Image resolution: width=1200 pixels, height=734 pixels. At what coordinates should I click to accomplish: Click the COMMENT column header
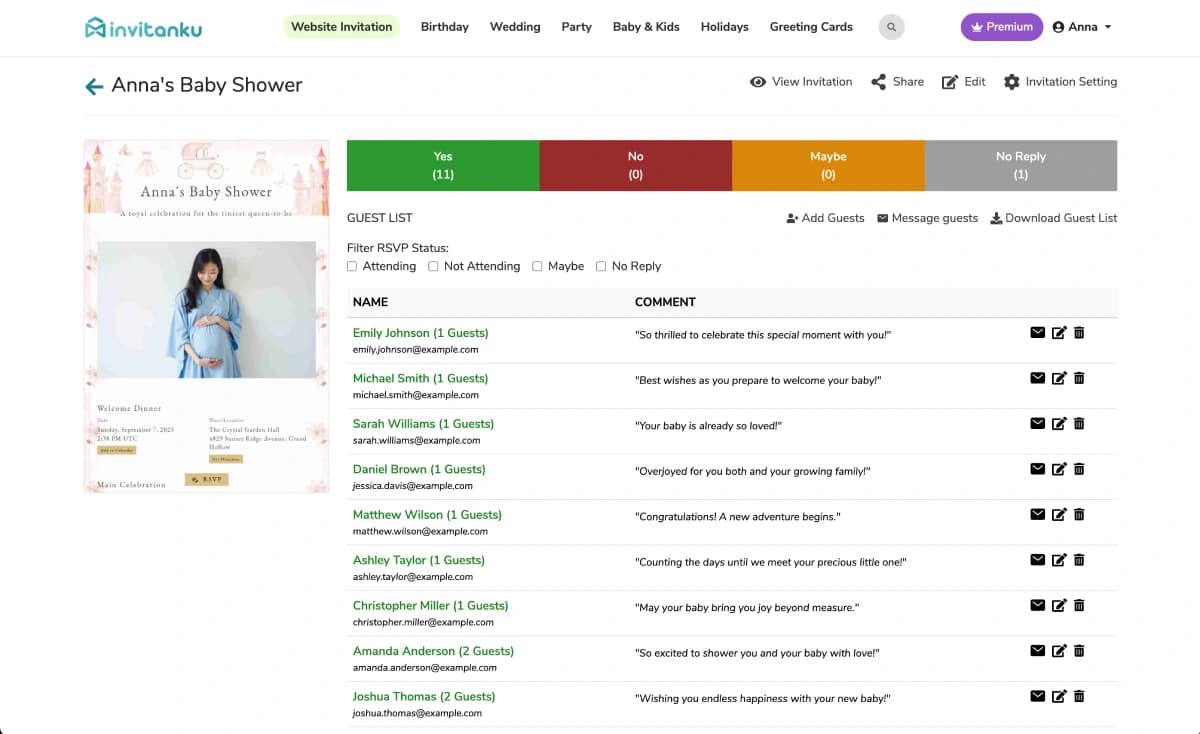665,301
